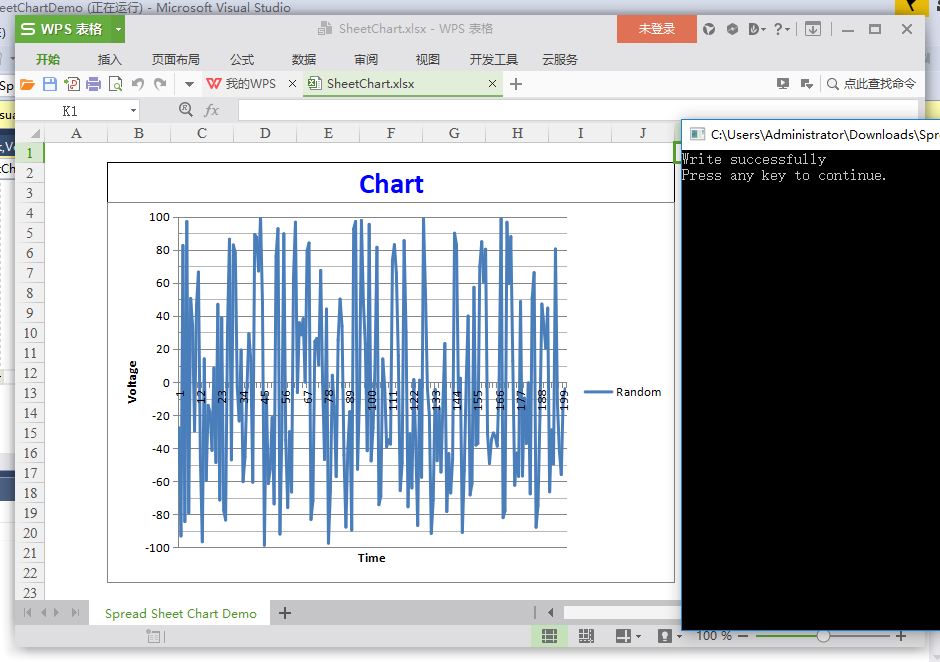Open print preview icon
Screen dimensions: 940x662
(x=116, y=85)
